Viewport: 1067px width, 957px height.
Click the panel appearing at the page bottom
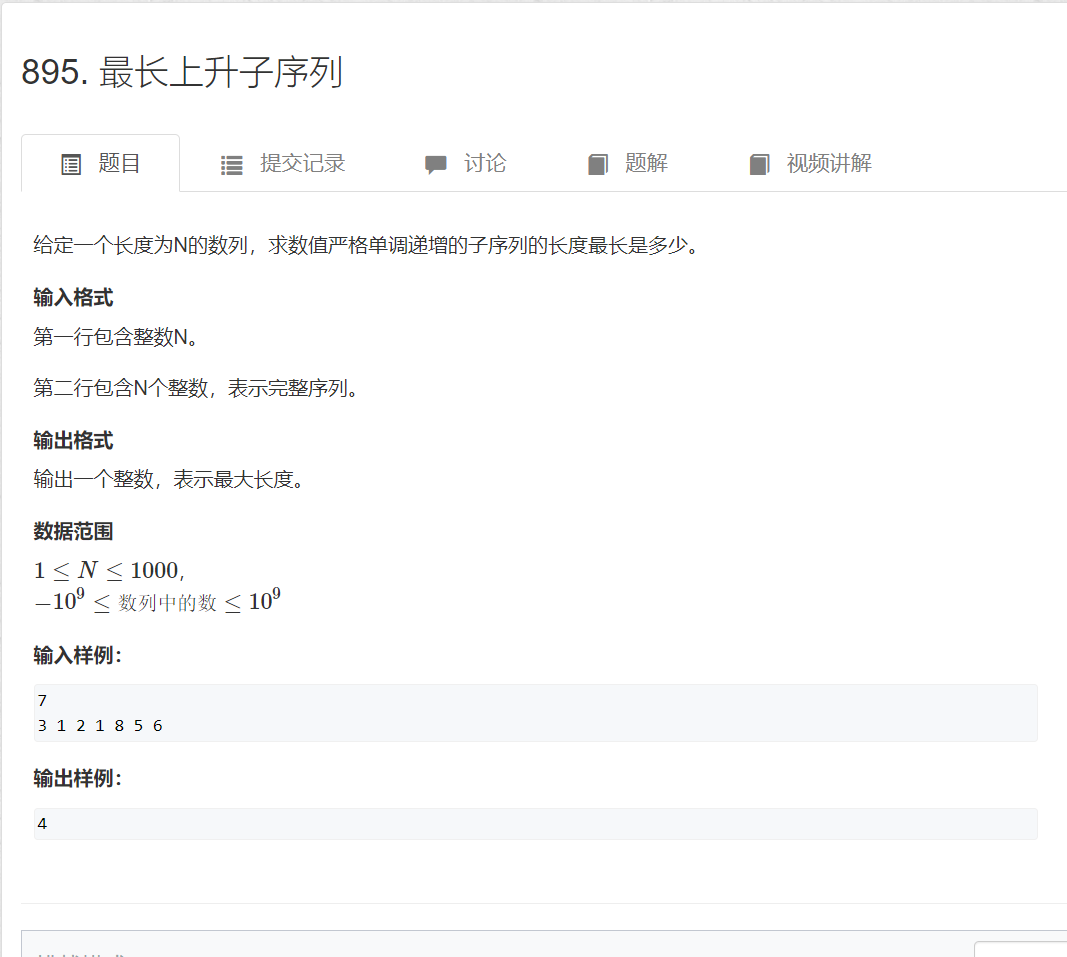tap(534, 945)
